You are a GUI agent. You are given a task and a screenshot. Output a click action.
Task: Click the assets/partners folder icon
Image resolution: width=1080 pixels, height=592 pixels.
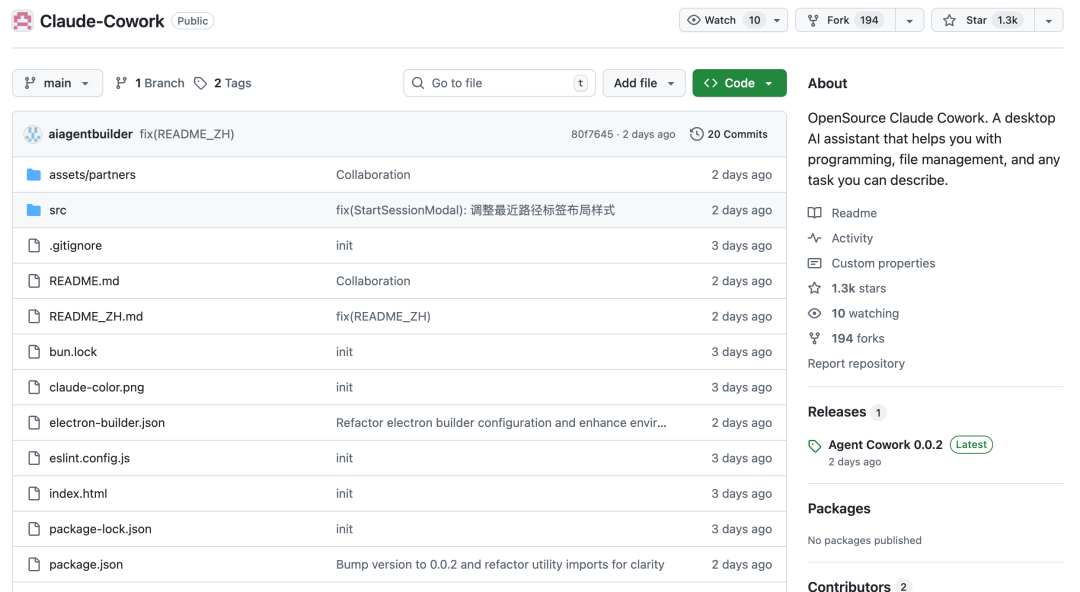tap(34, 175)
